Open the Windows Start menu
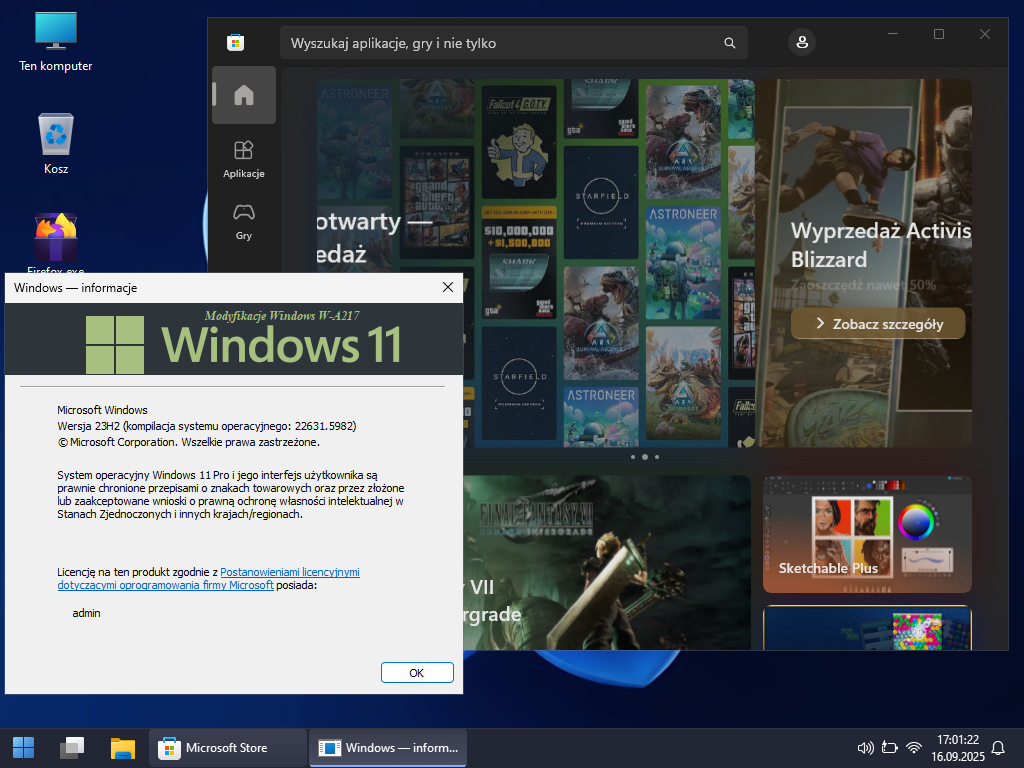Viewport: 1024px width, 768px height. click(23, 747)
